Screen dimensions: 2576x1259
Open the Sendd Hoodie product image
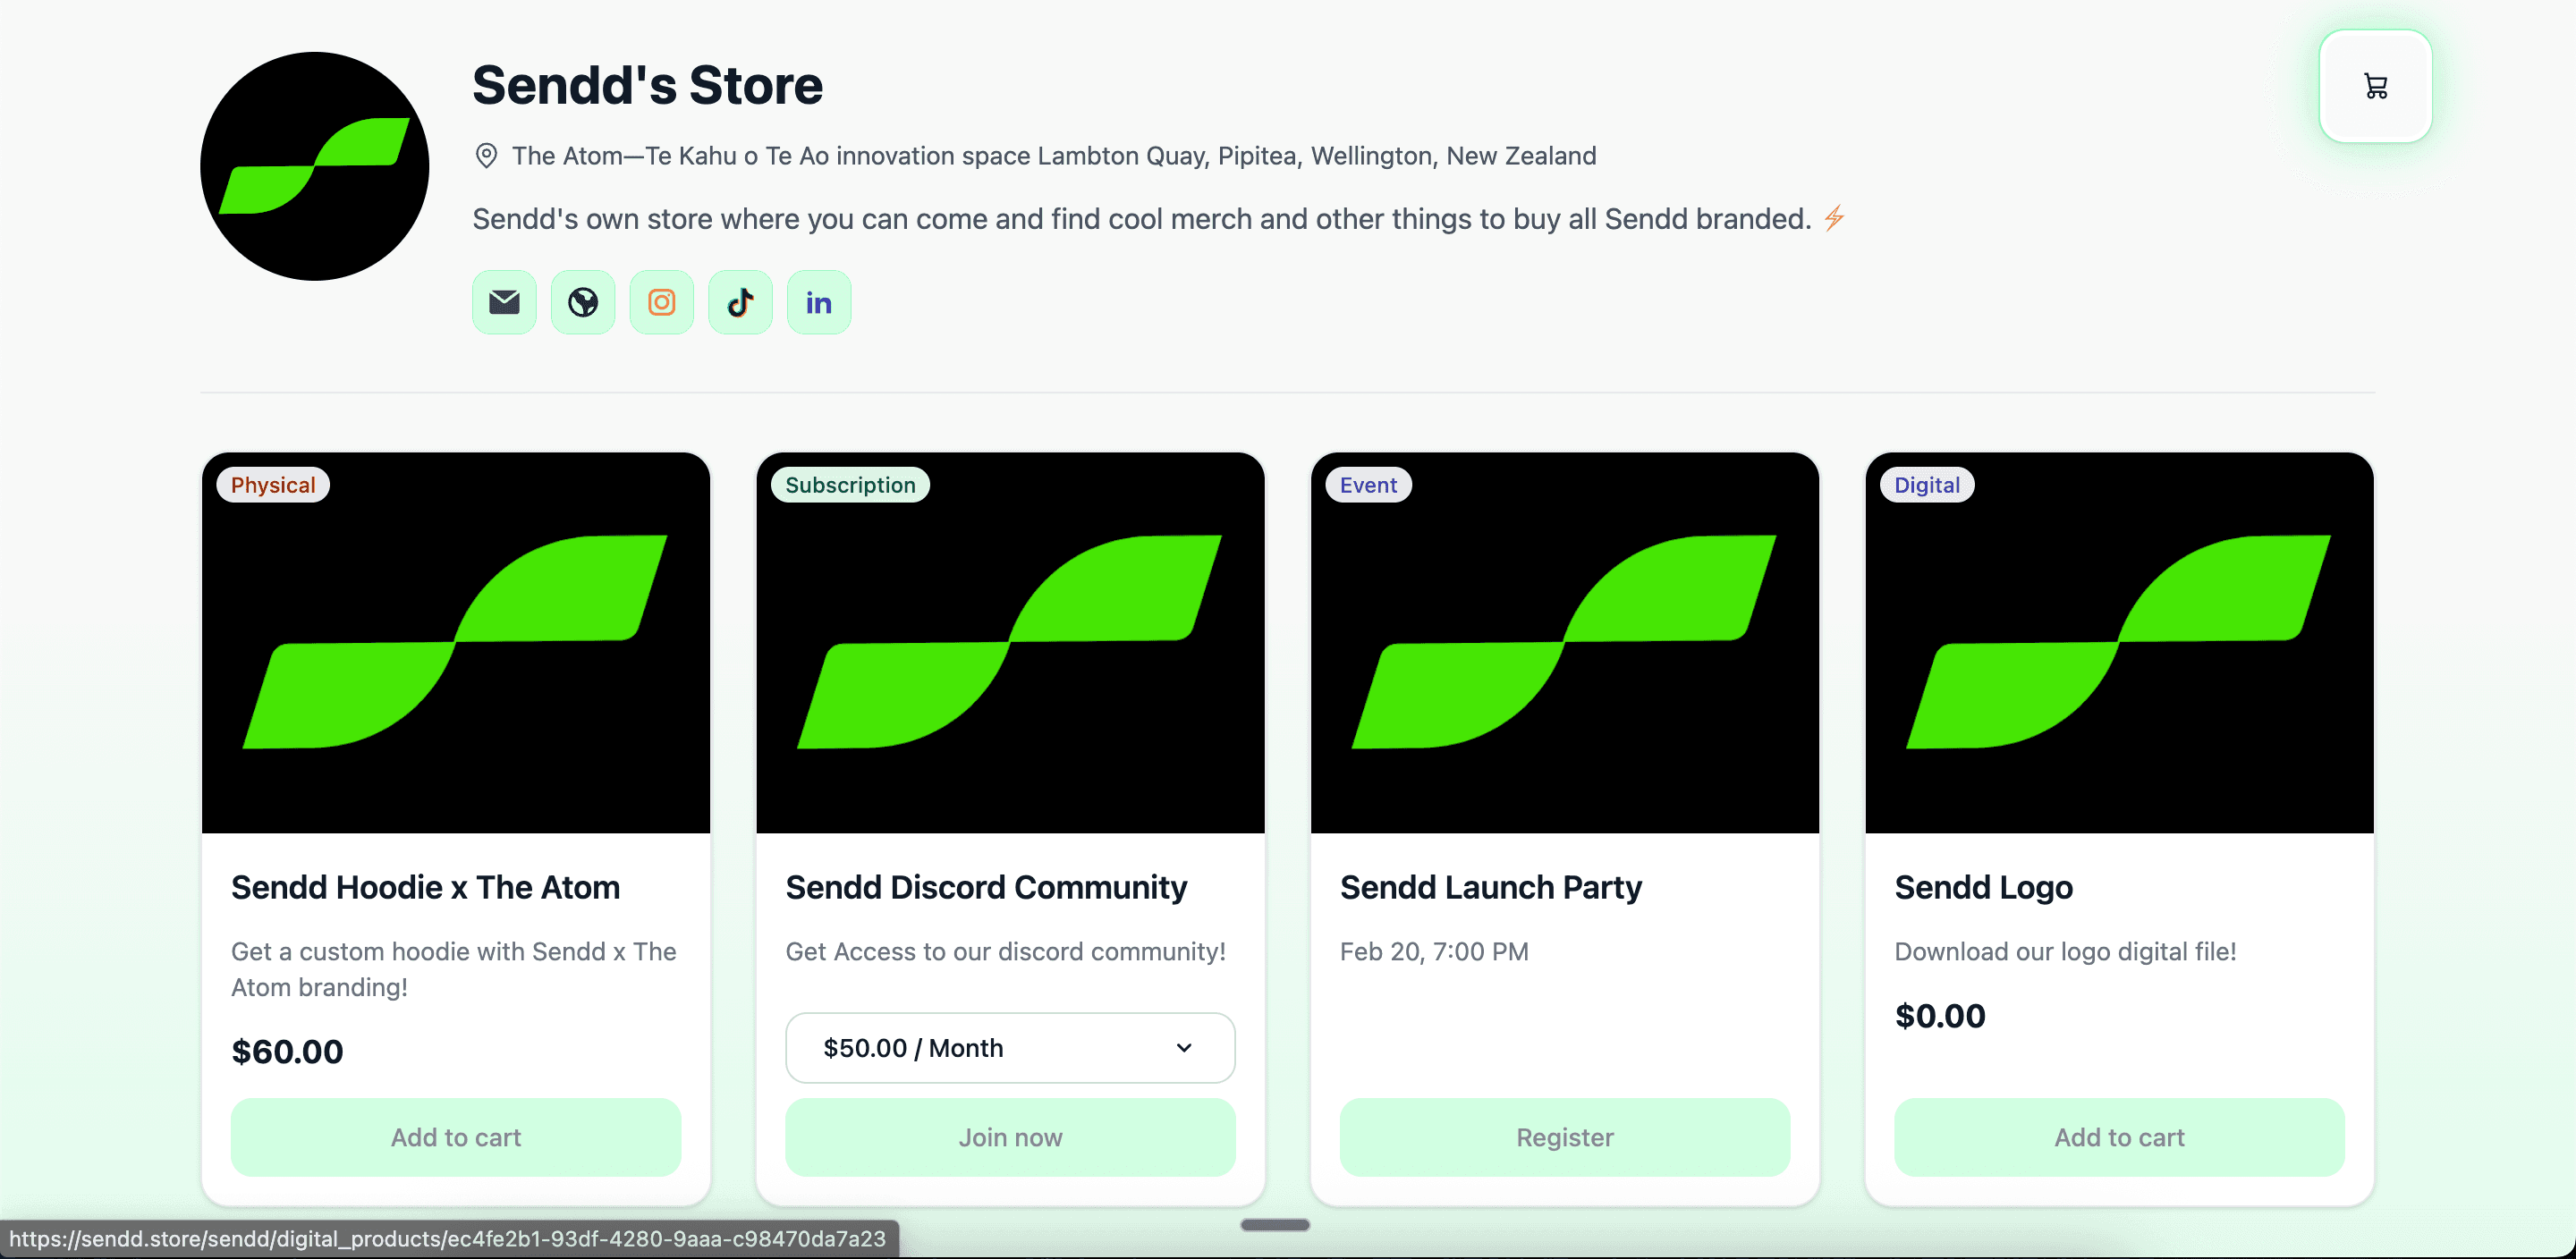(456, 643)
